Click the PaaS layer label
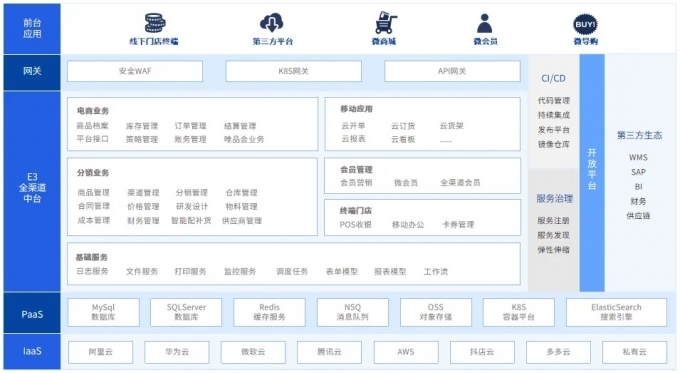The width and height of the screenshot is (680, 373). click(32, 314)
